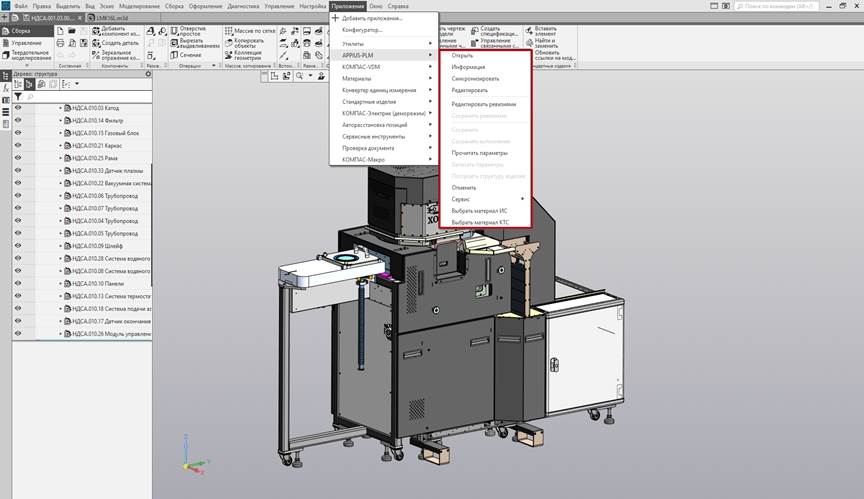Toggle visibility of НДСА.010.21 Каркас
Image resolution: width=864 pixels, height=499 pixels.
(x=18, y=146)
